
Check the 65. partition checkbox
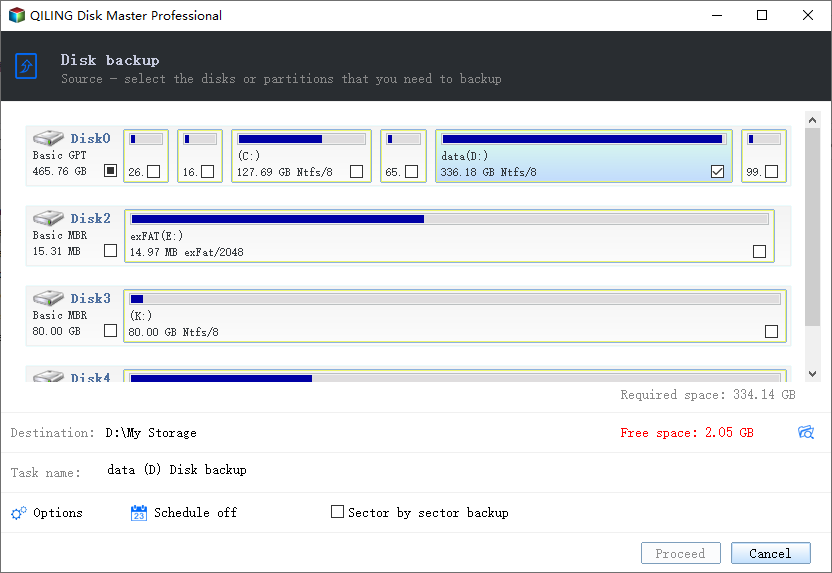point(411,172)
